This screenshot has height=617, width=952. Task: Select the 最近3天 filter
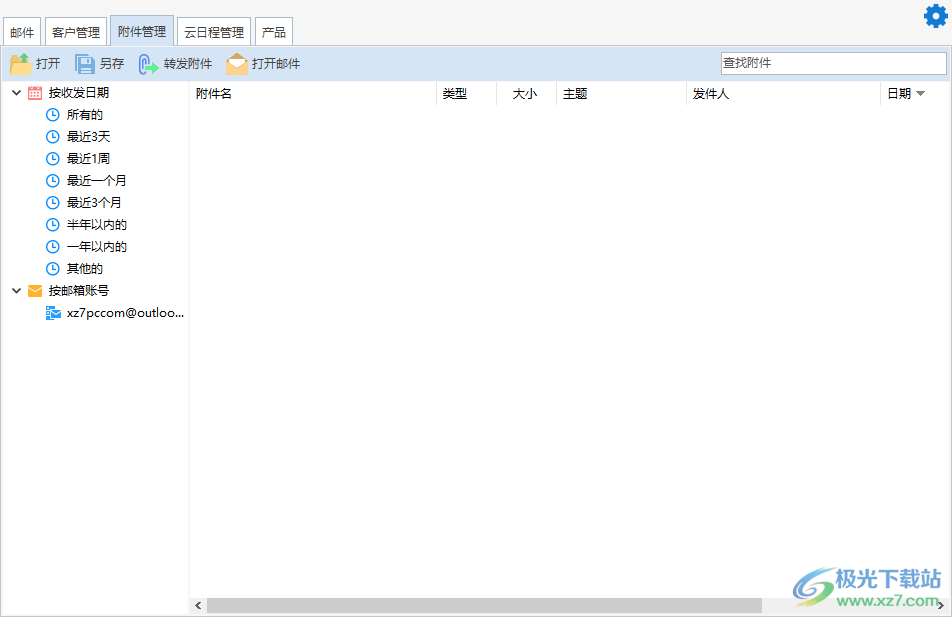tap(88, 136)
